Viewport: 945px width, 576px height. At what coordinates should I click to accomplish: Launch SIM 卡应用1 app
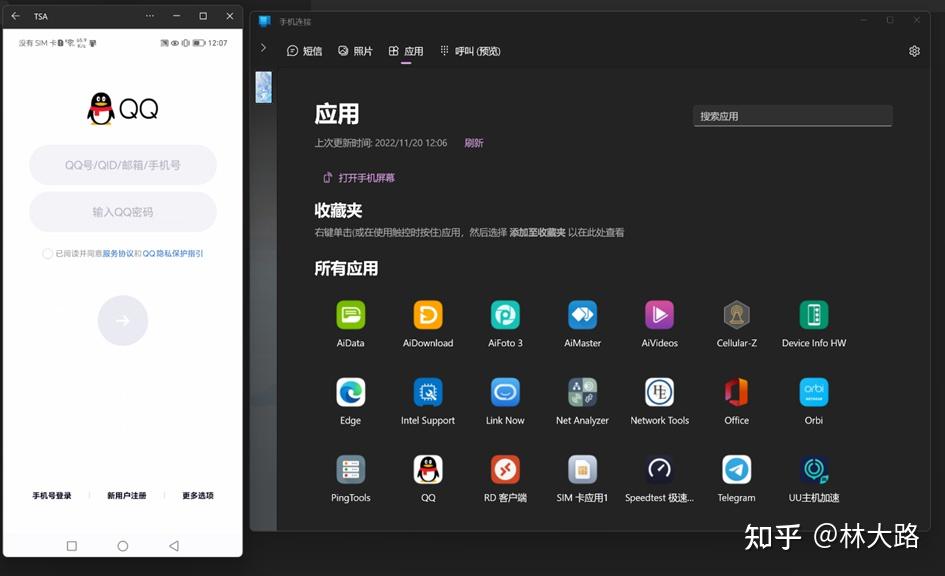pyautogui.click(x=582, y=469)
